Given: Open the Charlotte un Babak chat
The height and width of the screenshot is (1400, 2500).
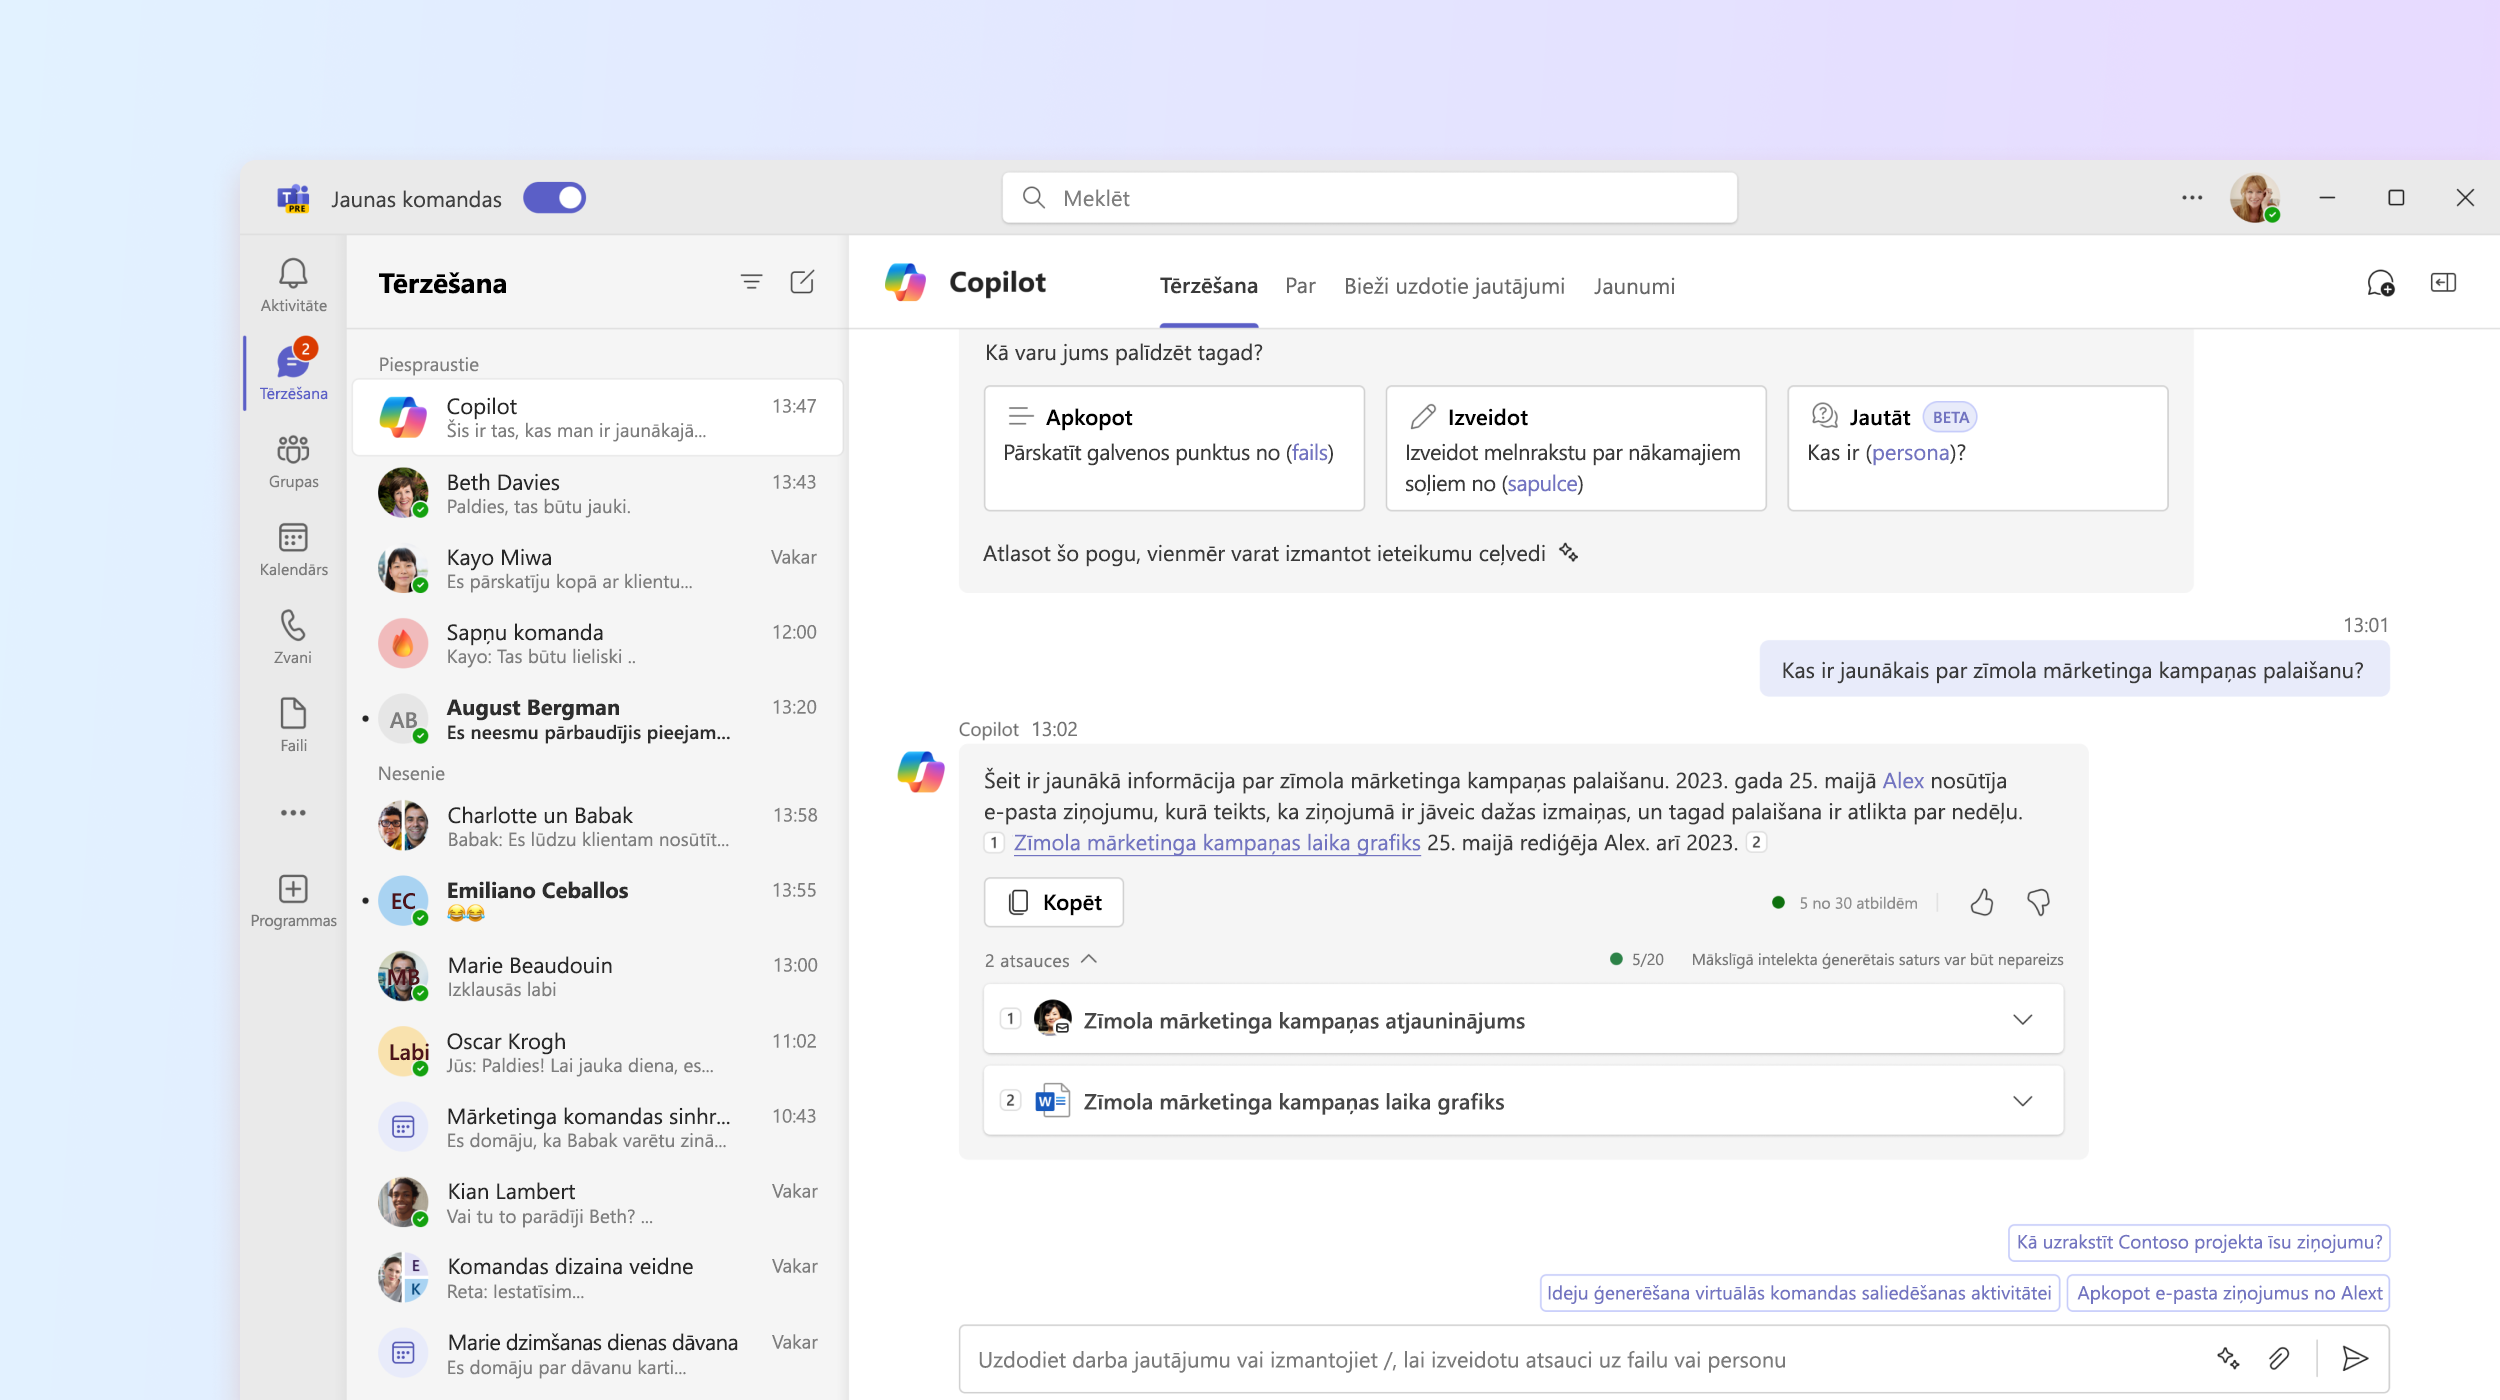Looking at the screenshot, I should click(598, 826).
